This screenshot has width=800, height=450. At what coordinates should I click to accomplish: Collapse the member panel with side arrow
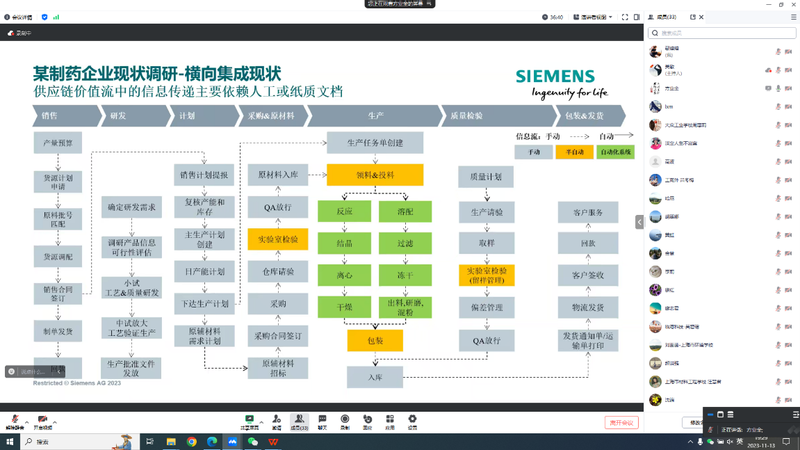(x=640, y=222)
